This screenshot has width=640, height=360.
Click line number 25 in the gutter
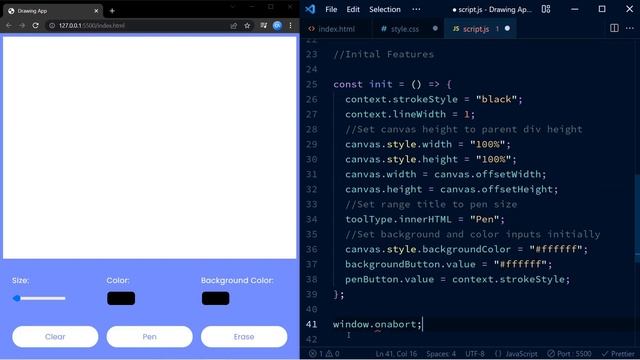pos(312,84)
